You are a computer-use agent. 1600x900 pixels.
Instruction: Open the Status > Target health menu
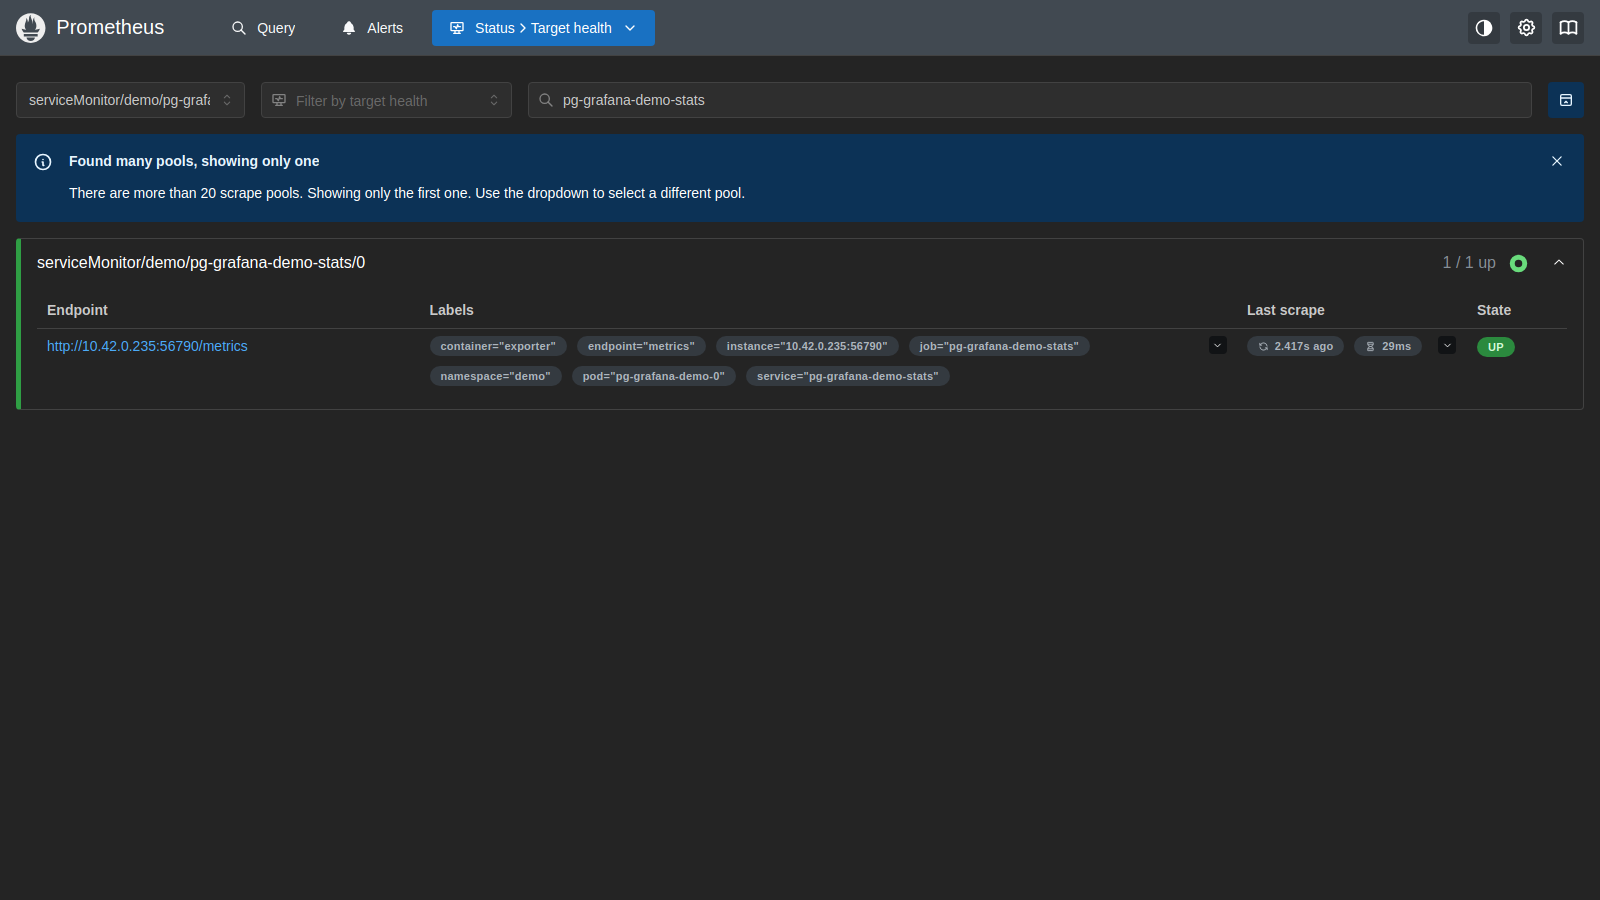tap(543, 28)
